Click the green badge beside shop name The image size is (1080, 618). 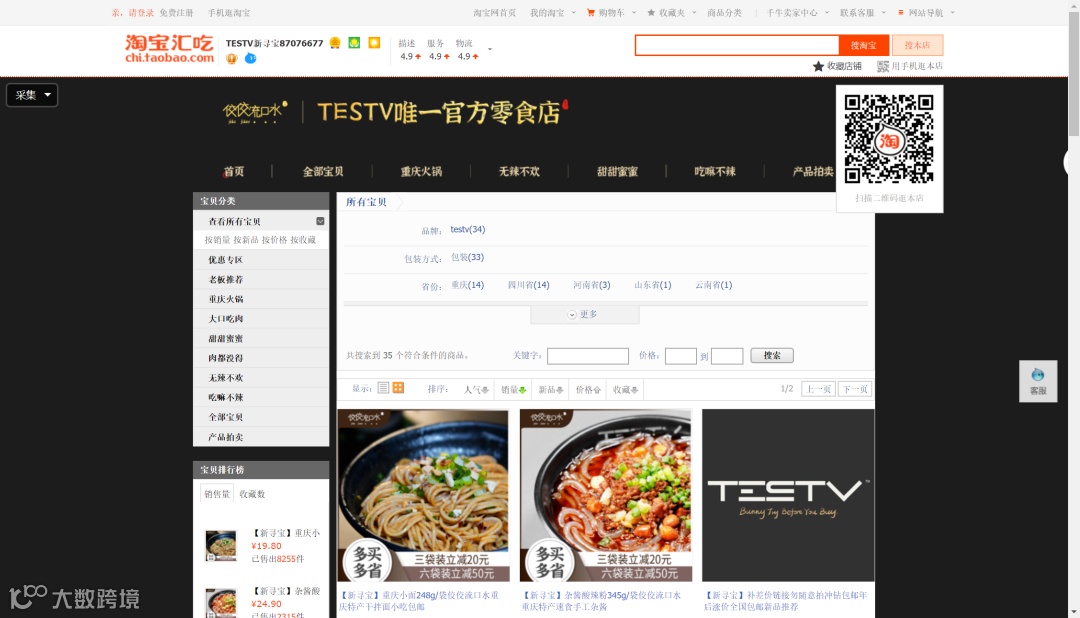[x=354, y=43]
